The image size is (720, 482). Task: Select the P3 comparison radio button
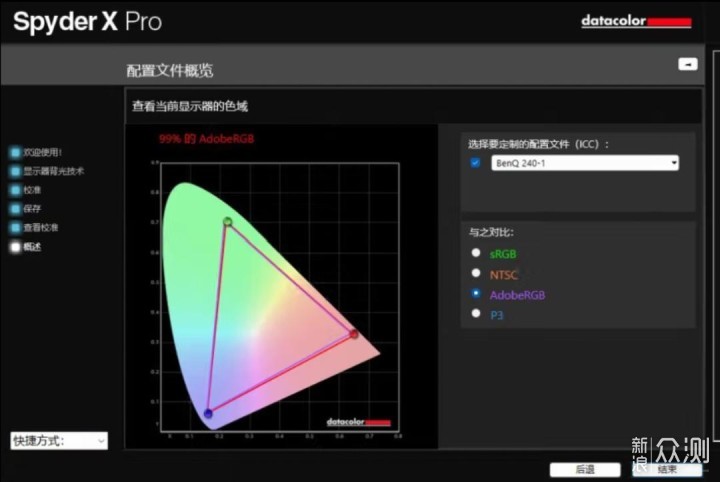click(x=476, y=314)
